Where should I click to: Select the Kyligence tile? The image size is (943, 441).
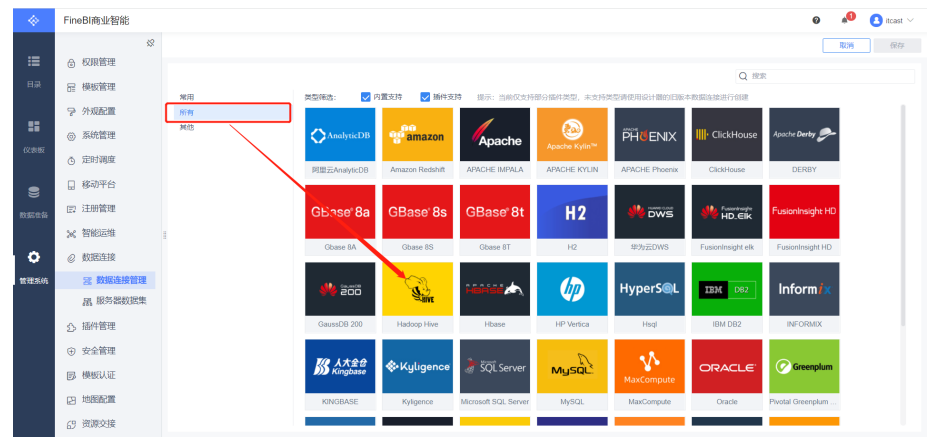tap(417, 375)
